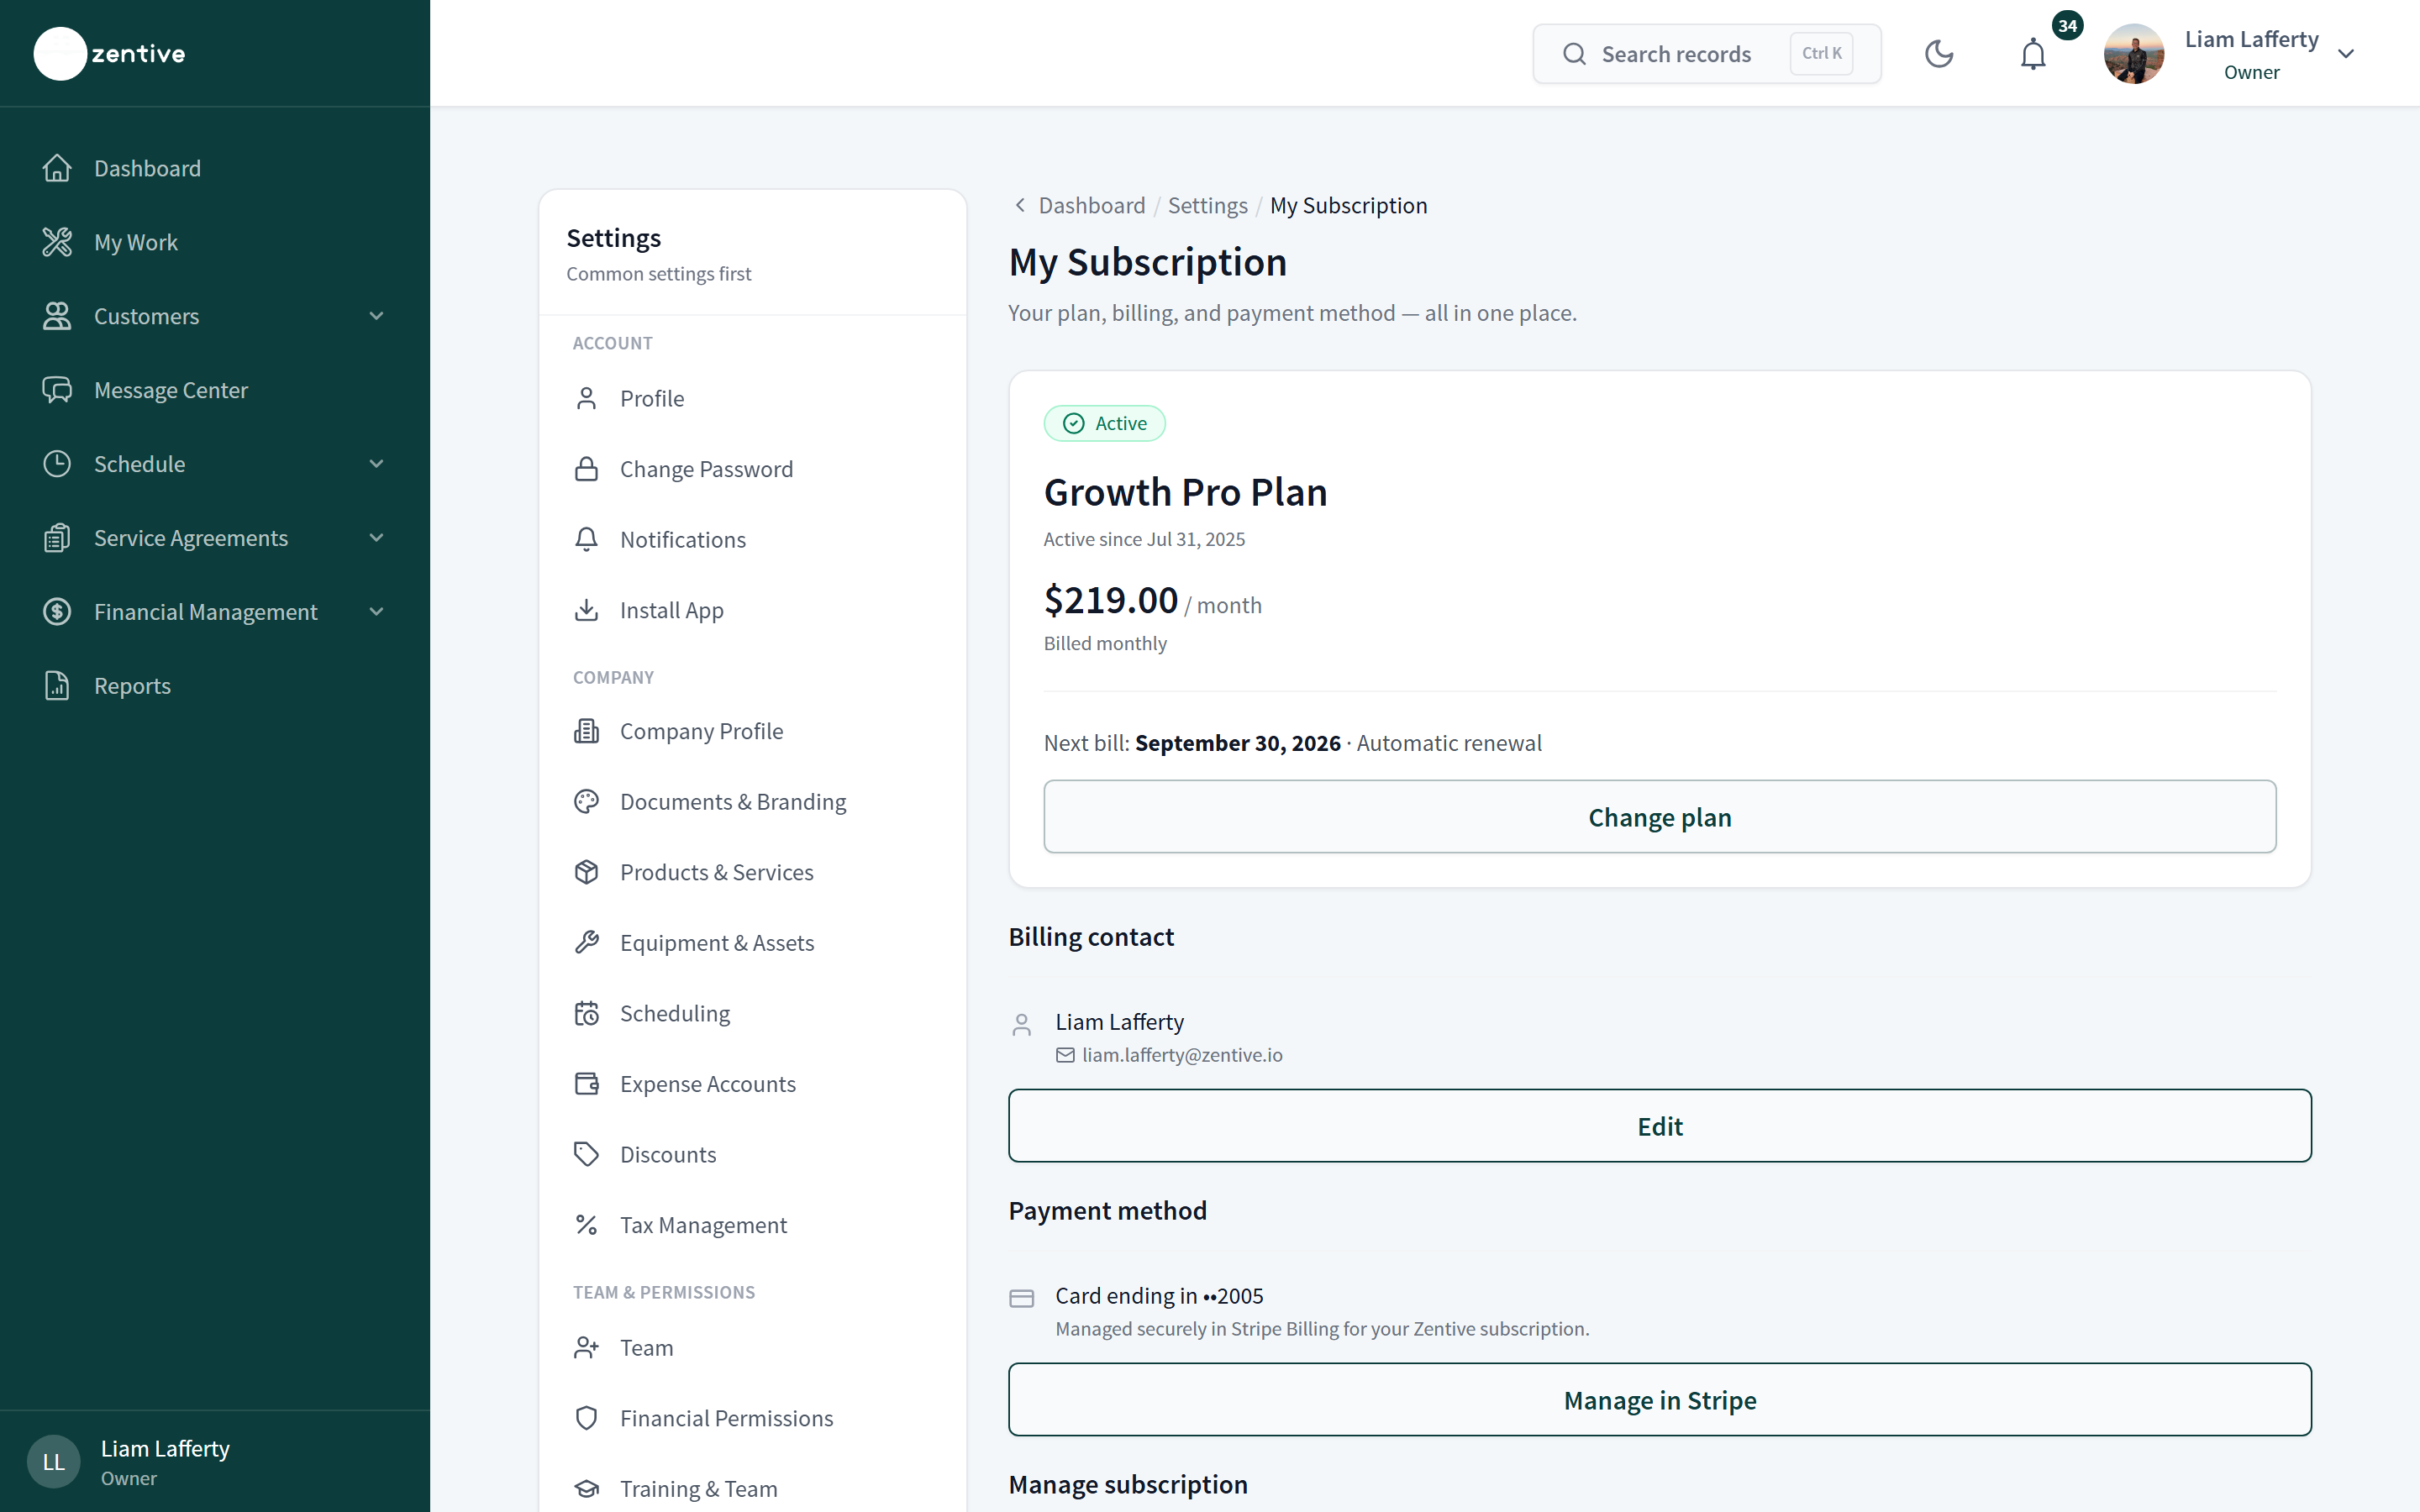
Task: Click the Settings breadcrumb link
Action: pyautogui.click(x=1208, y=205)
